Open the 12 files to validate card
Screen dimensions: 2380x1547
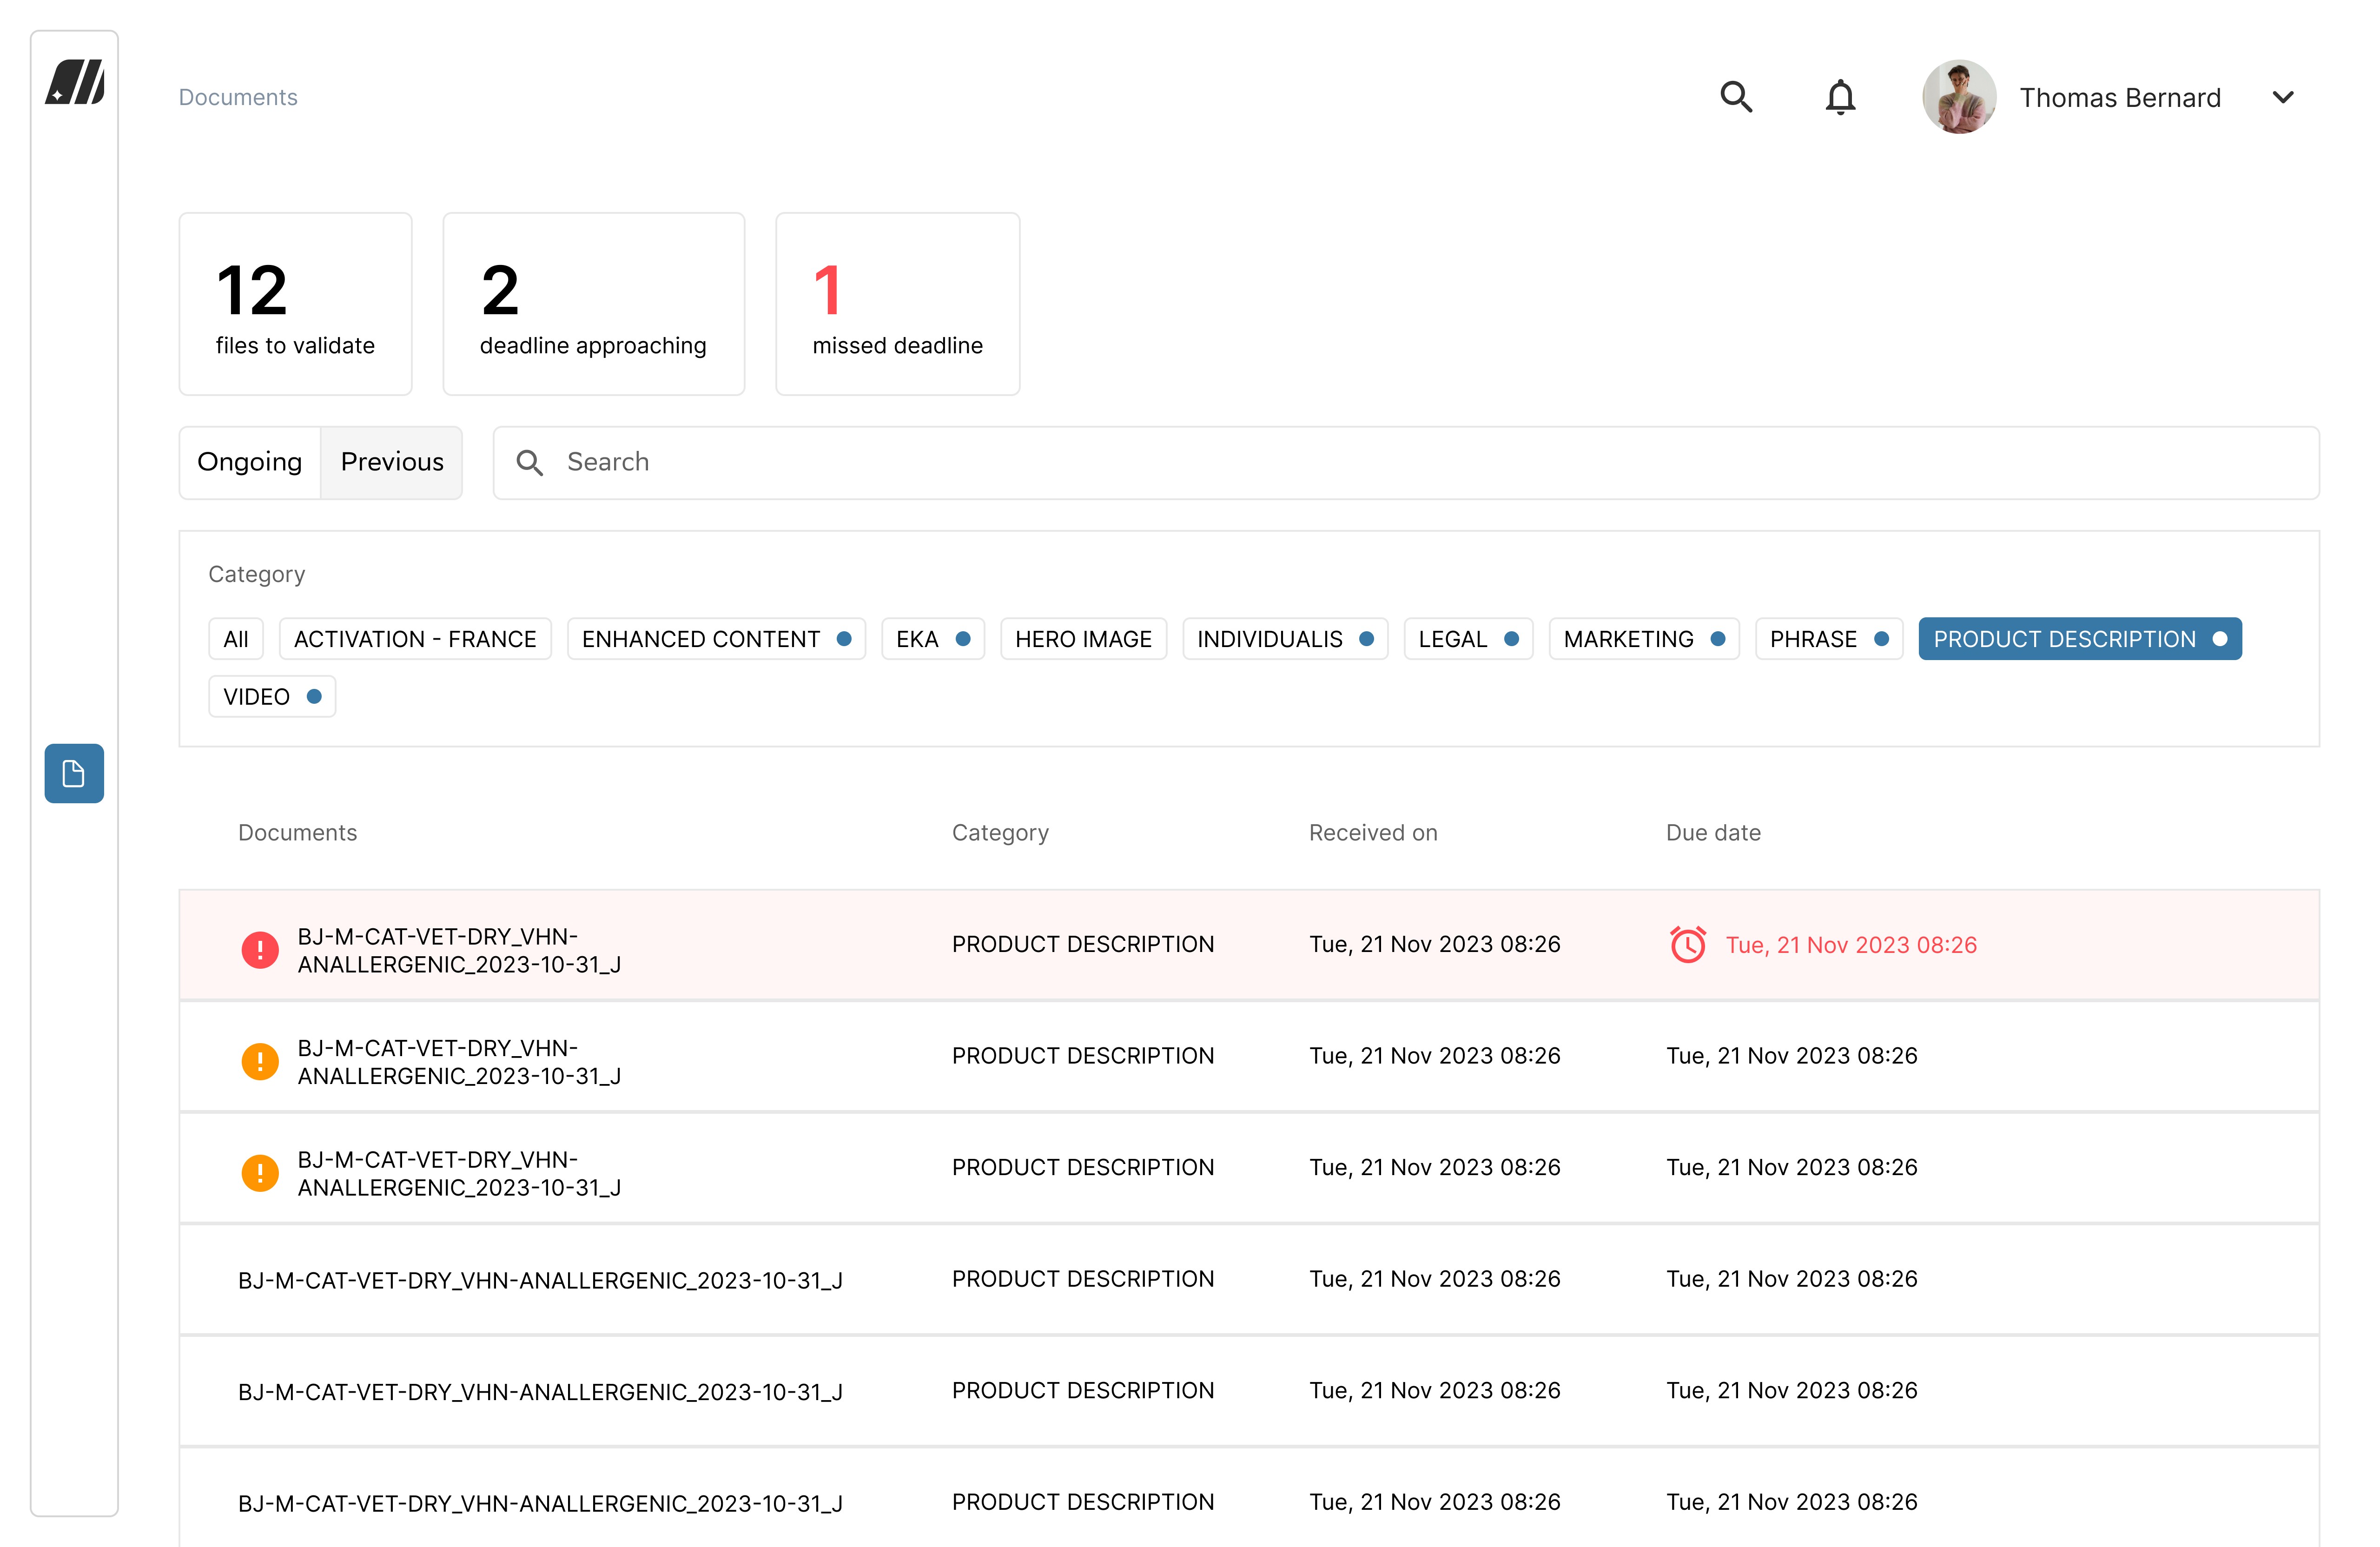(295, 303)
